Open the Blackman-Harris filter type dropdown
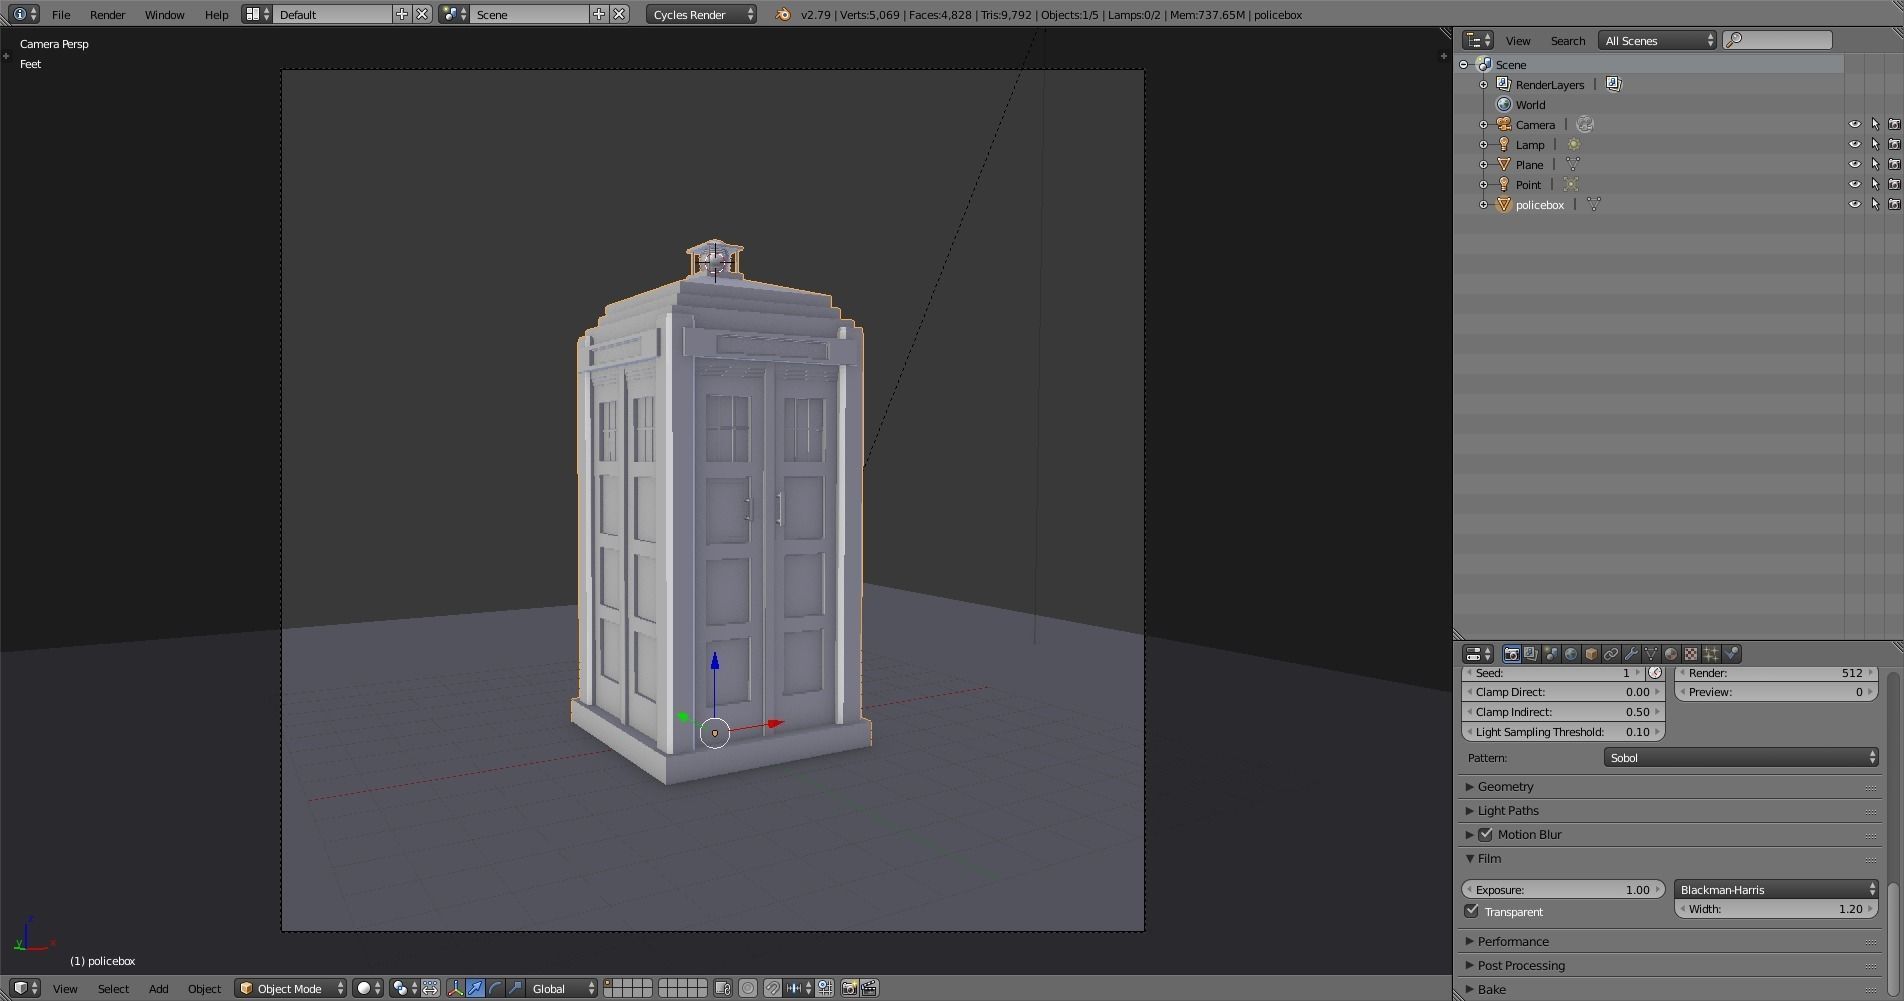Viewport: 1904px width, 1001px height. 1776,889
